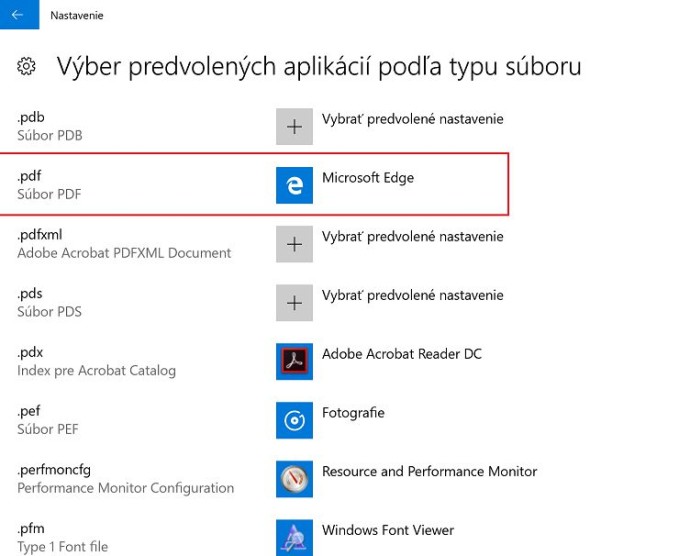Click the 'Fotografie' app label
The height and width of the screenshot is (556, 679).
point(353,413)
